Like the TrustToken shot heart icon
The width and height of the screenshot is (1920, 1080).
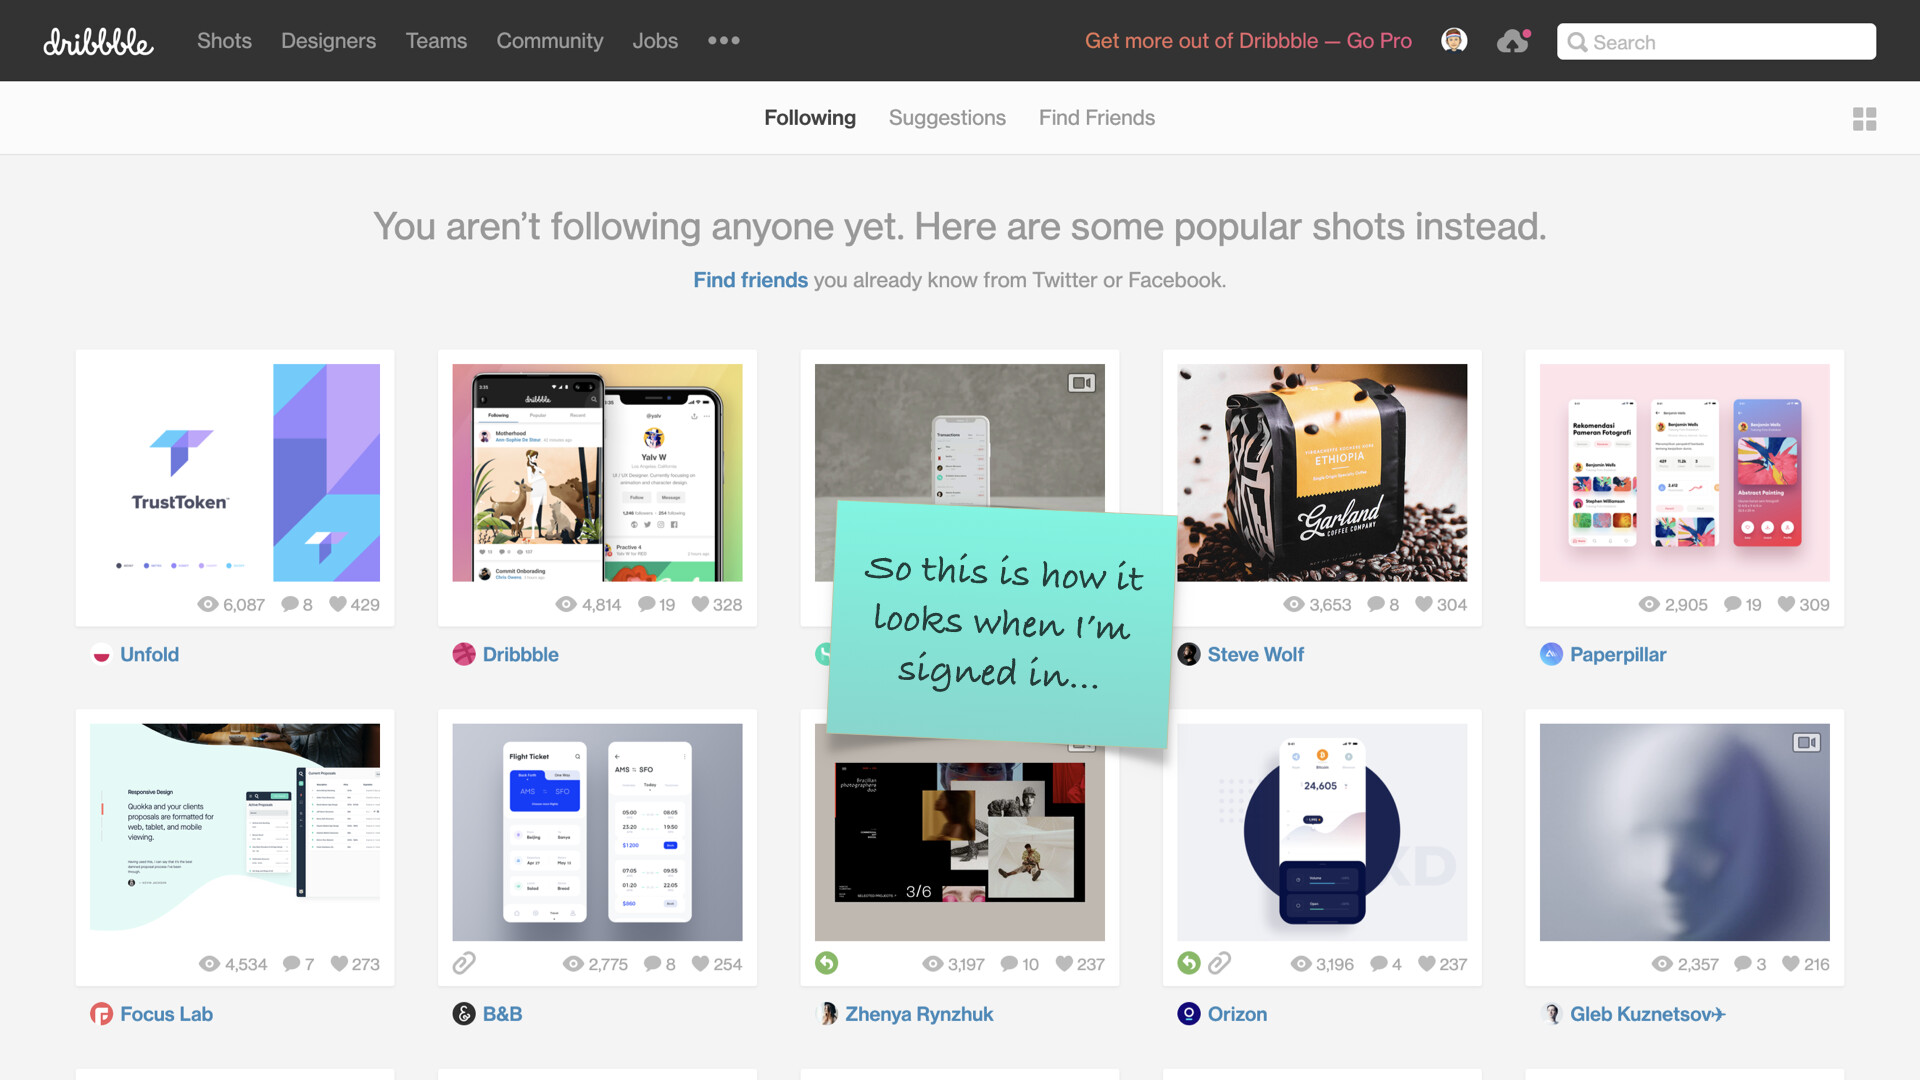tap(338, 604)
